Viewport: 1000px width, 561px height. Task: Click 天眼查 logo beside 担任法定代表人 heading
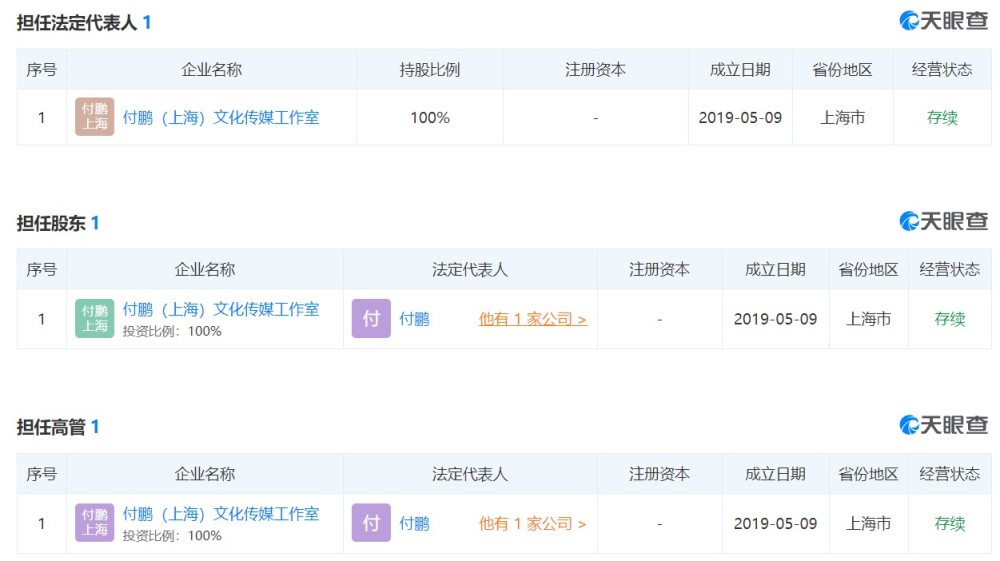tap(943, 21)
